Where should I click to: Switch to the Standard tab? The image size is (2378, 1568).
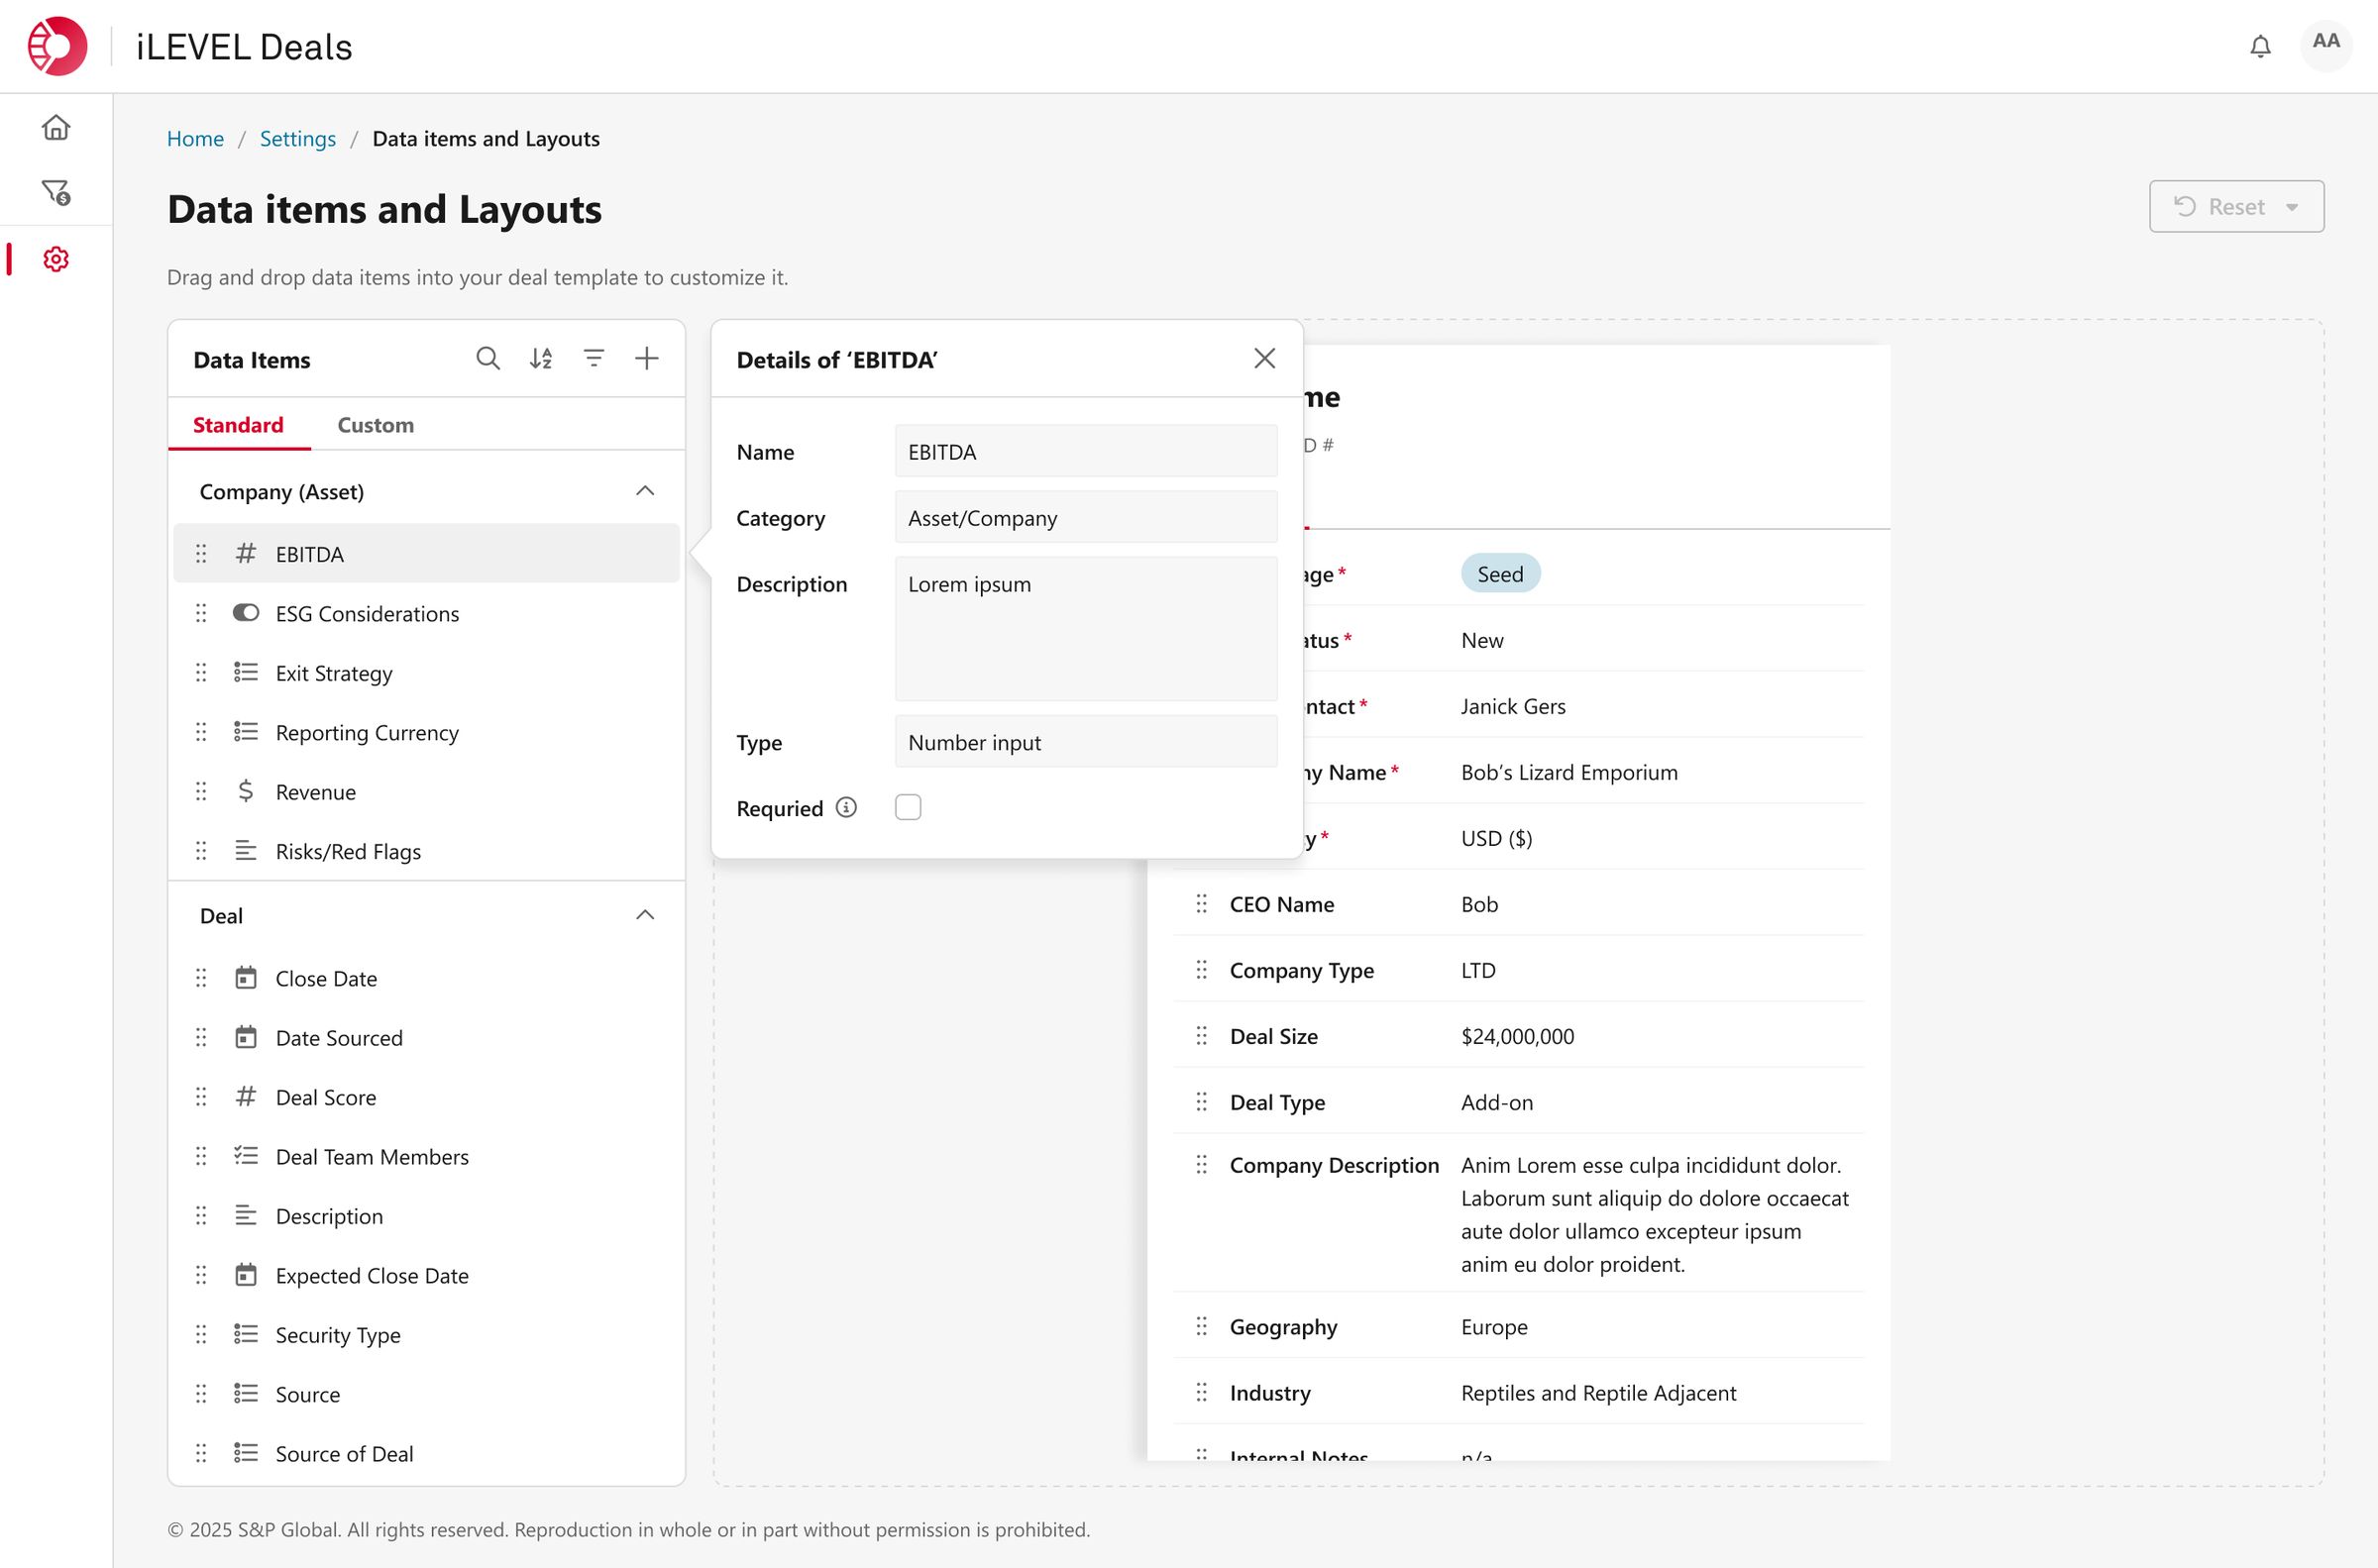coord(238,425)
